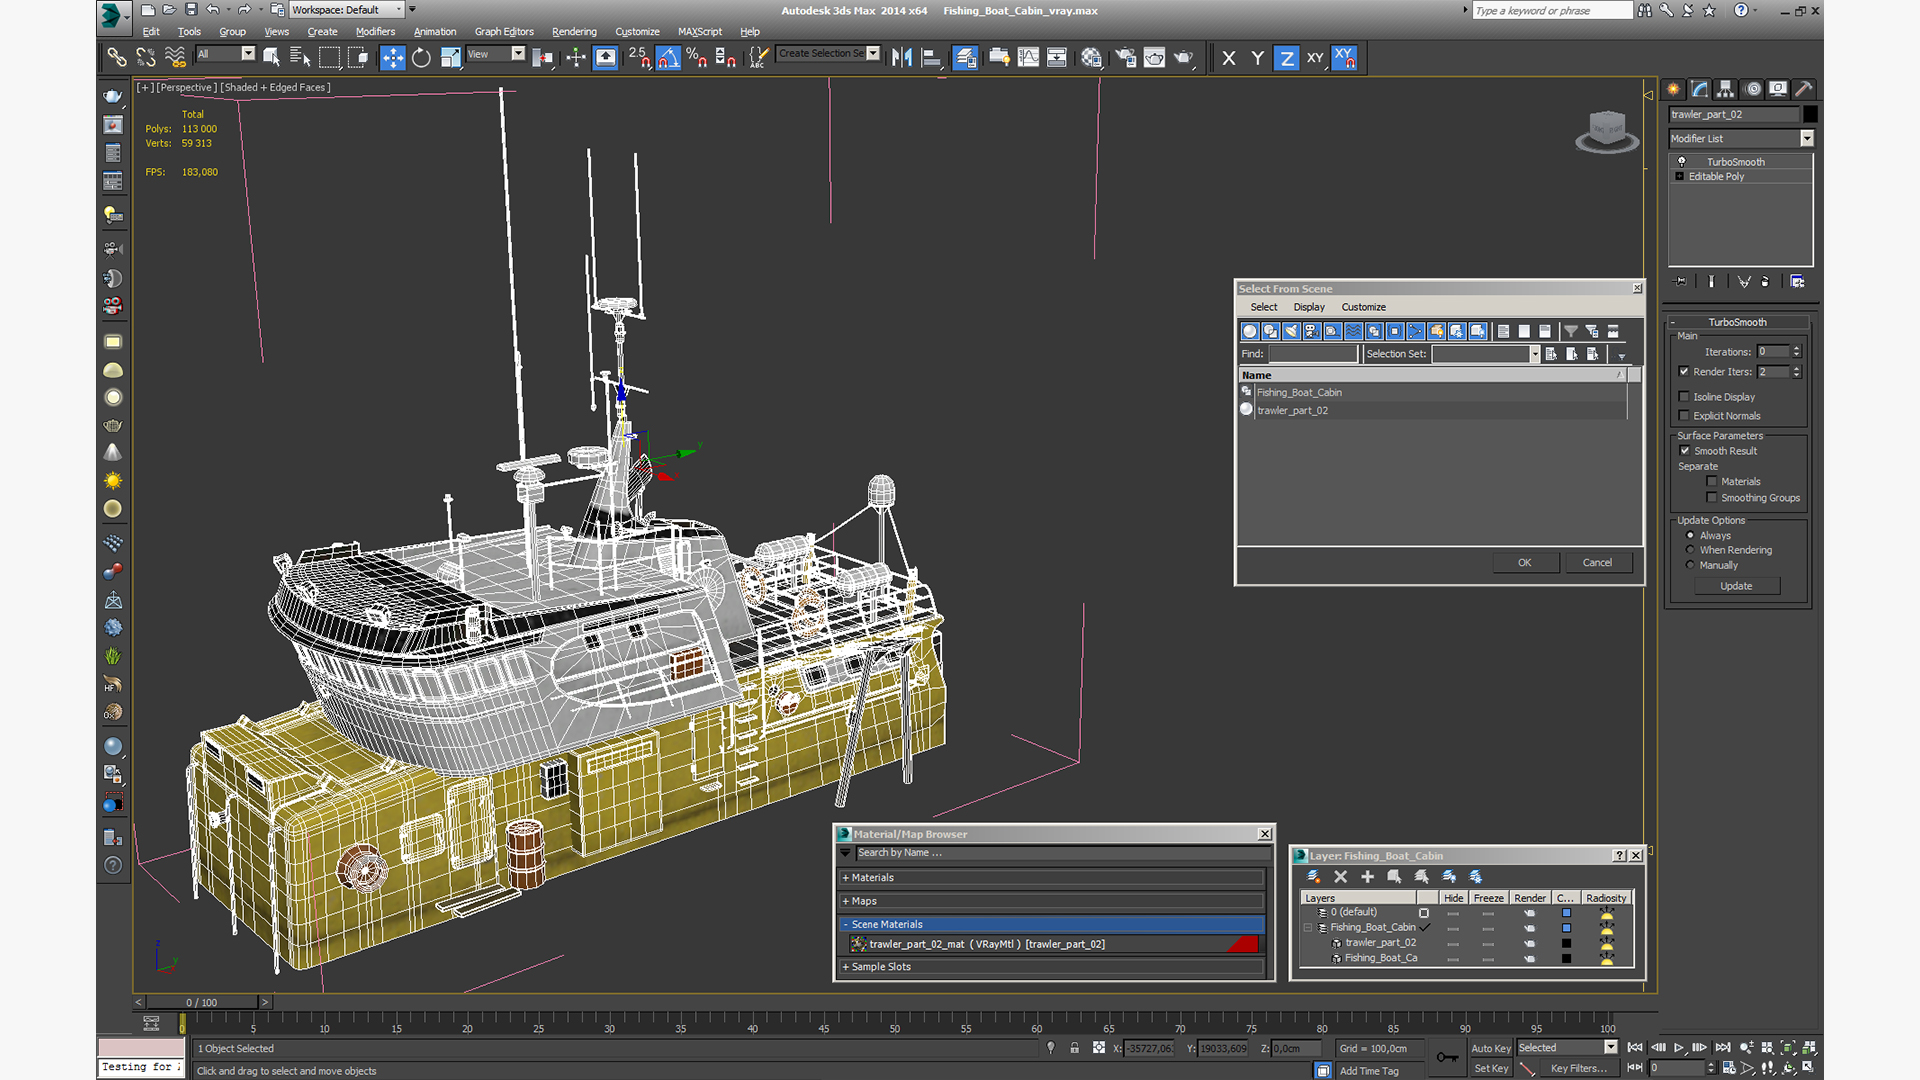Click OK in Select From Scene dialog
The height and width of the screenshot is (1080, 1920).
point(1525,563)
